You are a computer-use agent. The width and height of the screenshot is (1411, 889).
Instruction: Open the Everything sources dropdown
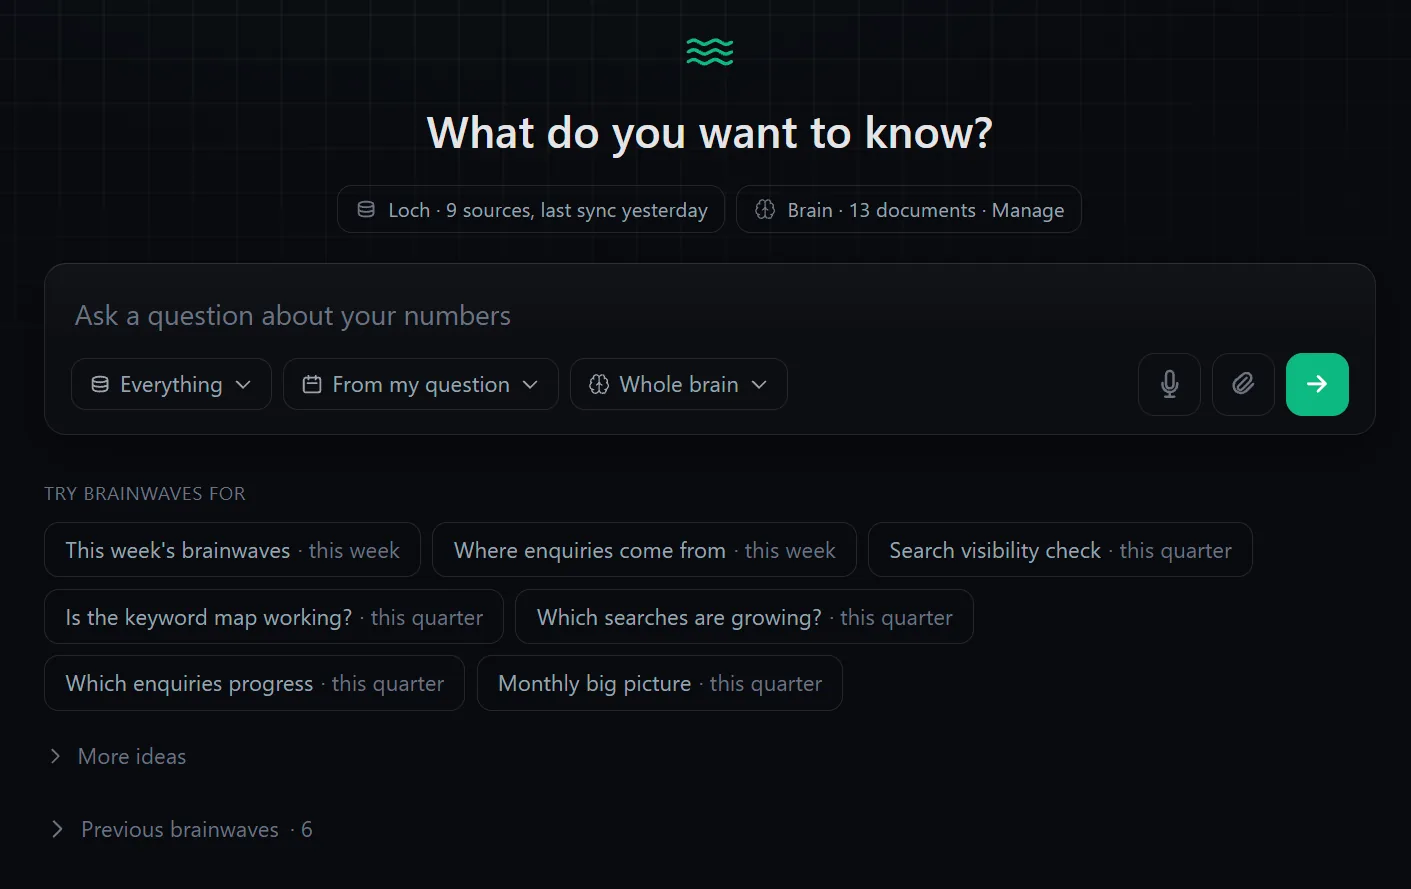[x=171, y=384]
